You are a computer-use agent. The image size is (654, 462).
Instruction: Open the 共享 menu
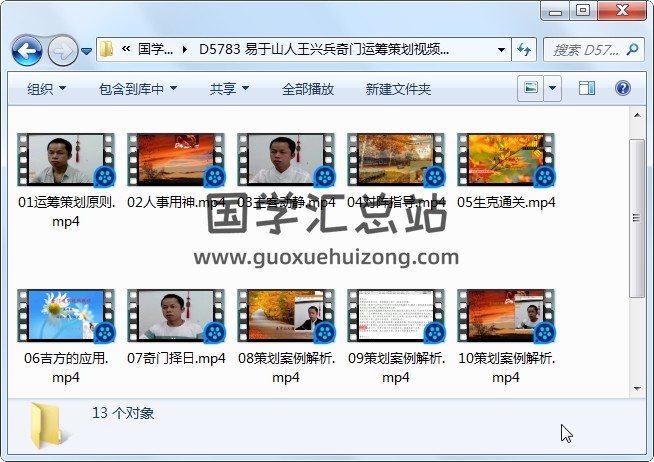229,89
